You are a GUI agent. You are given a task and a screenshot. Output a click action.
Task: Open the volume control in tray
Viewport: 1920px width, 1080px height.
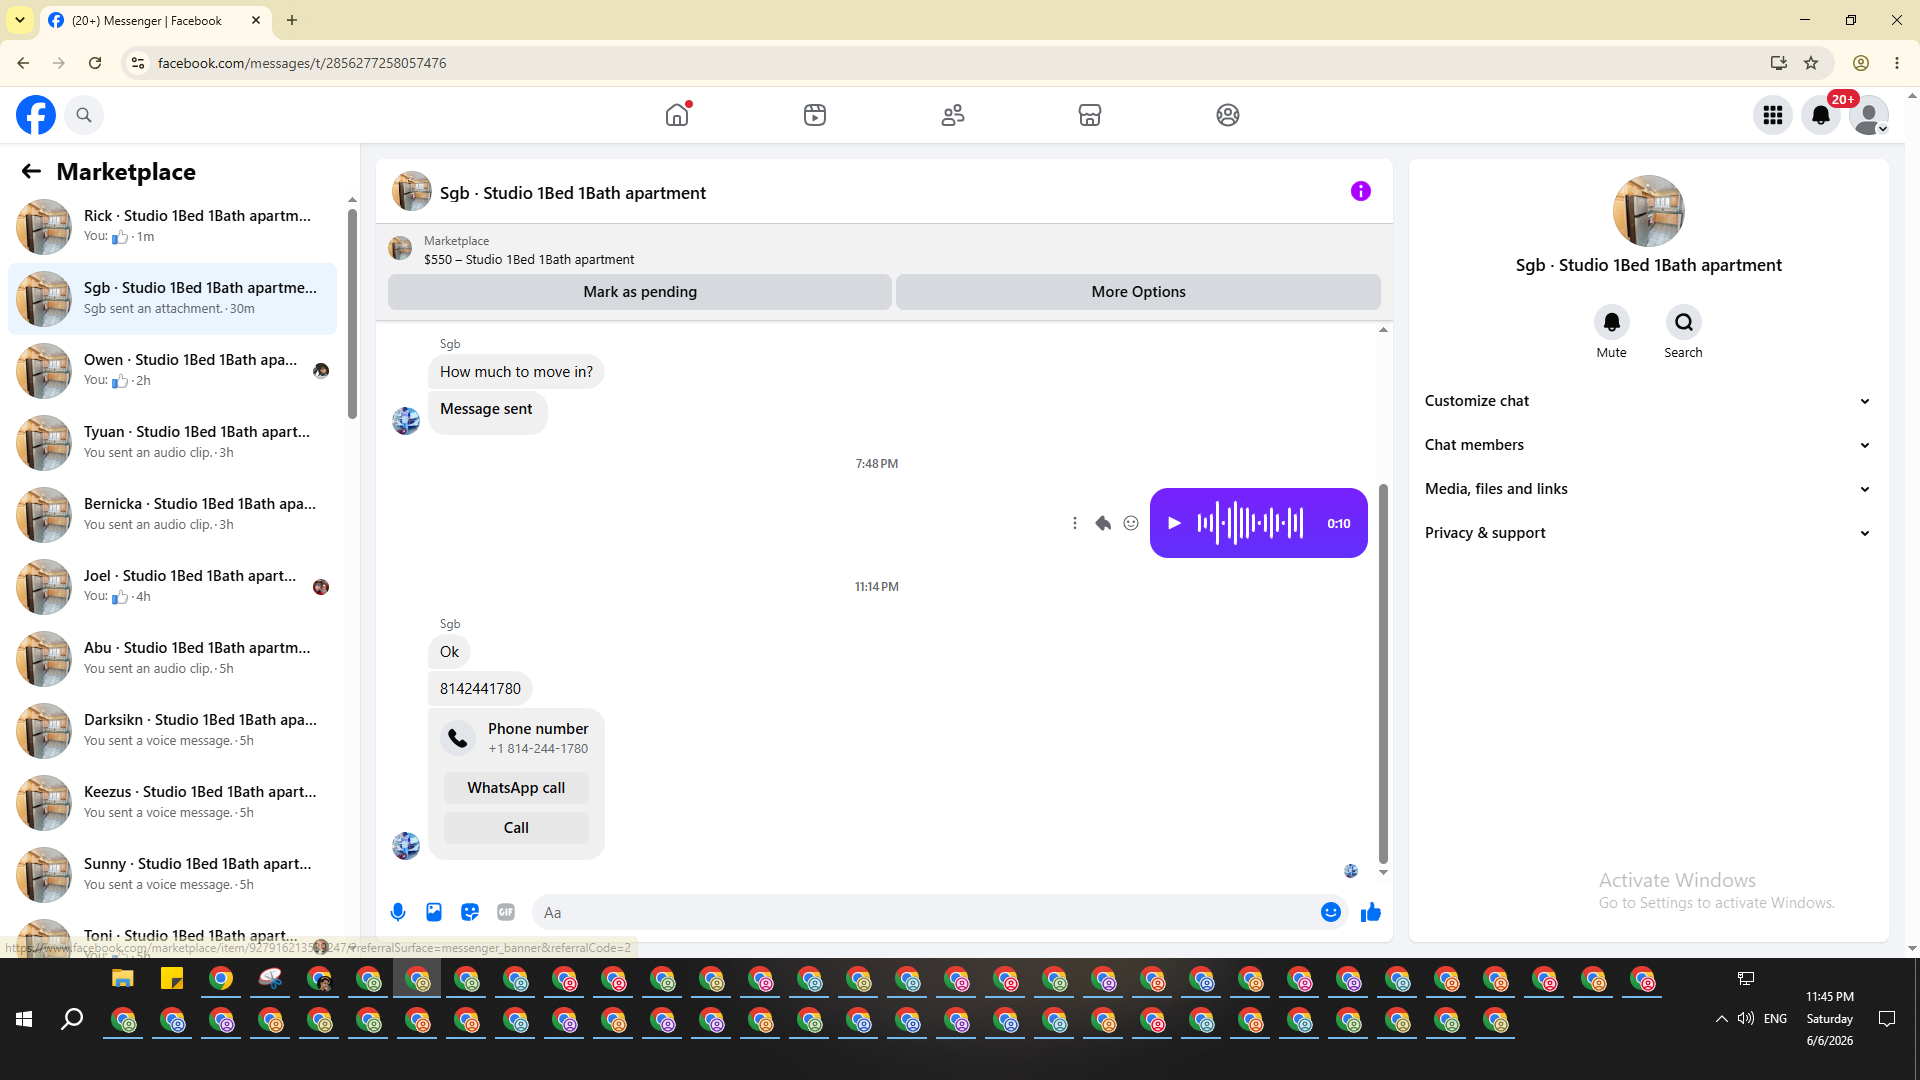tap(1746, 1019)
